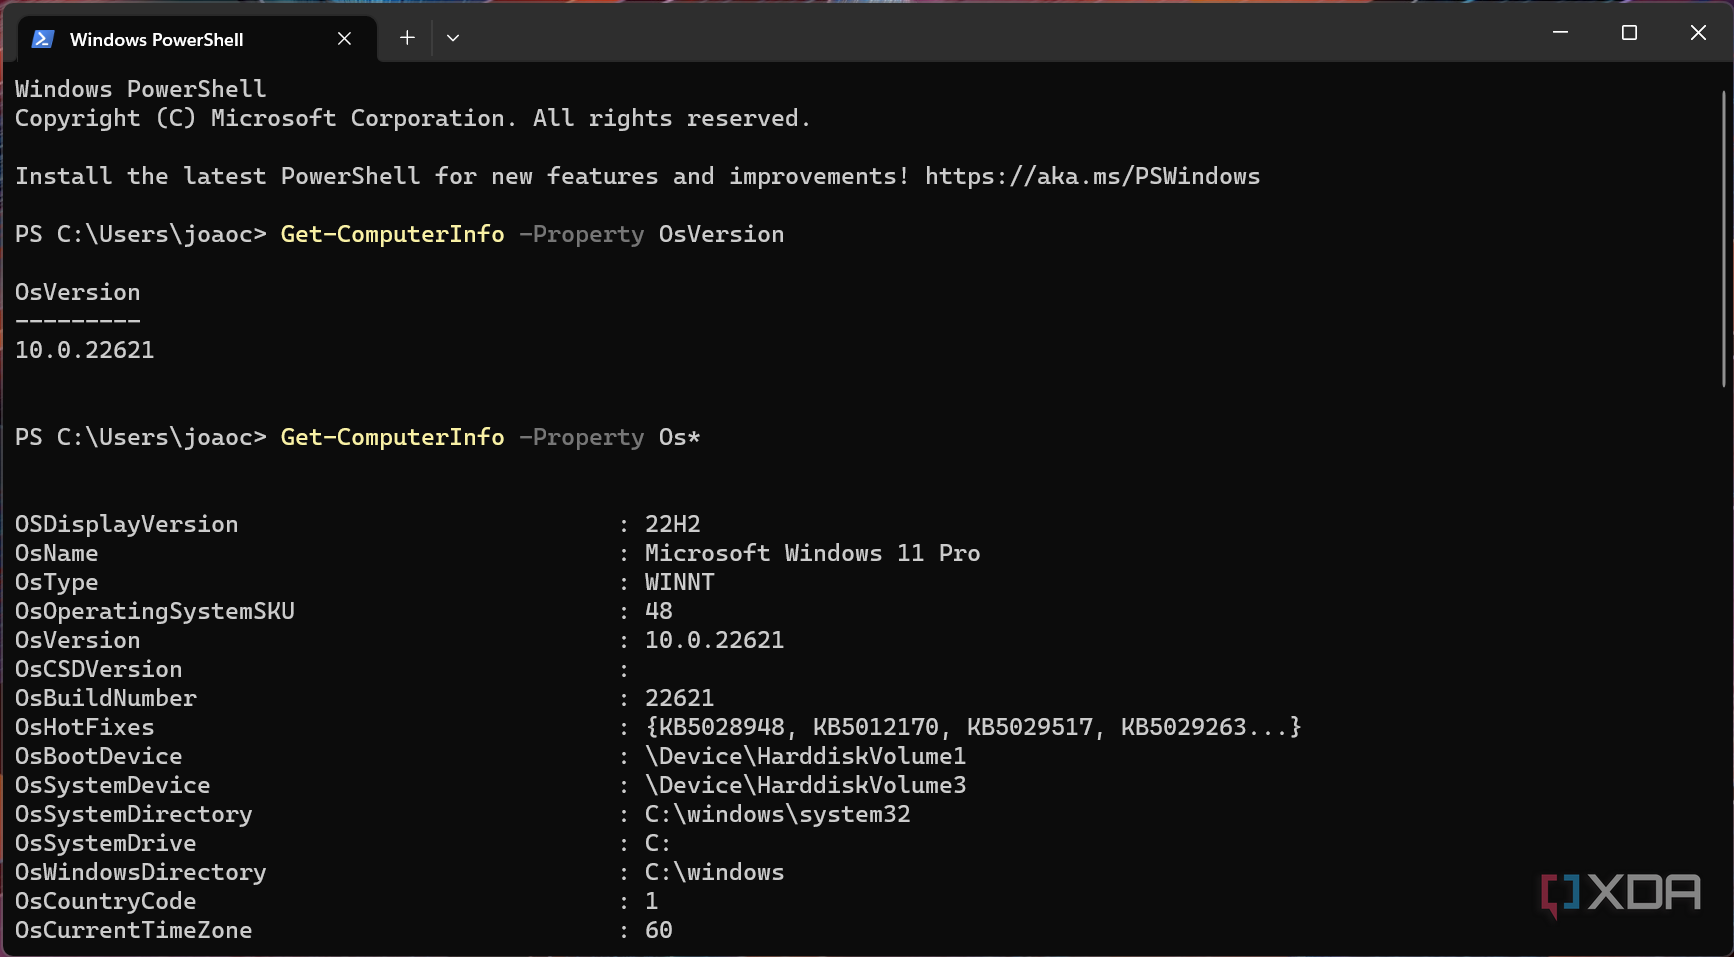The width and height of the screenshot is (1734, 957).
Task: Click the OsCSDVersion property name
Action: pos(99,669)
